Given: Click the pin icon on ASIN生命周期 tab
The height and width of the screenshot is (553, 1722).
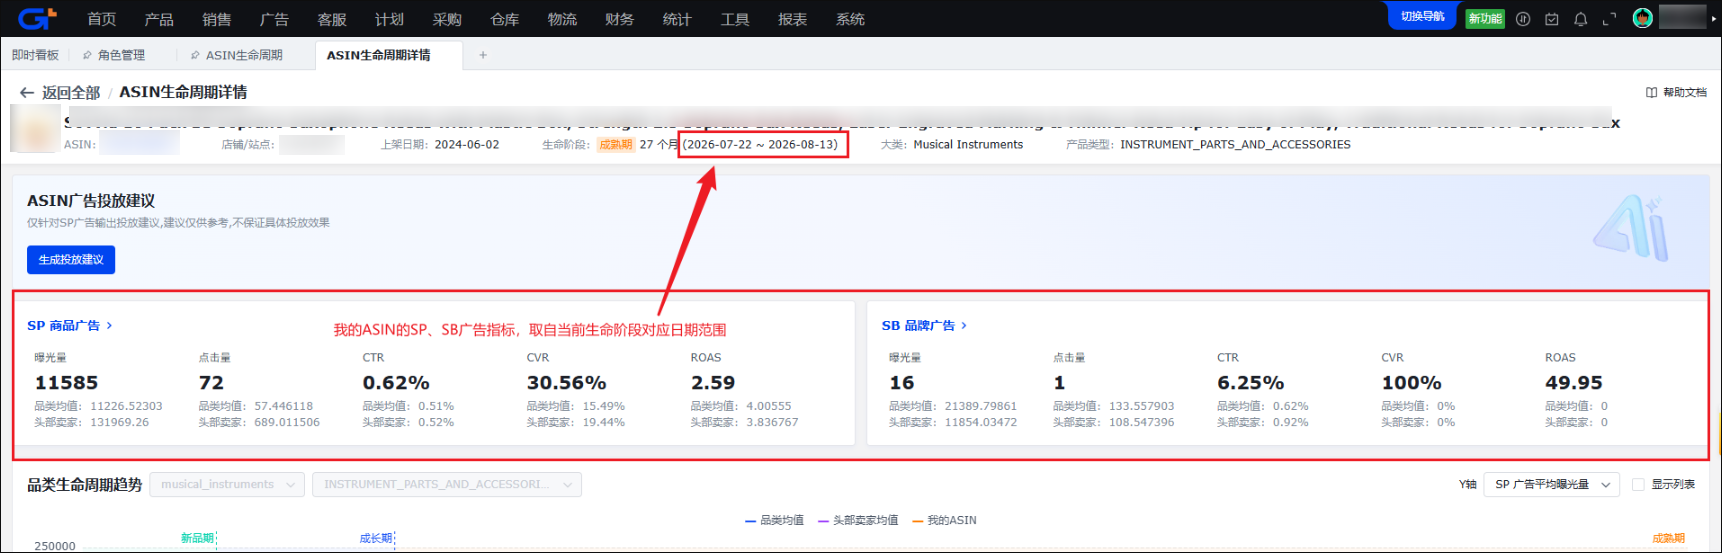Looking at the screenshot, I should click(195, 55).
